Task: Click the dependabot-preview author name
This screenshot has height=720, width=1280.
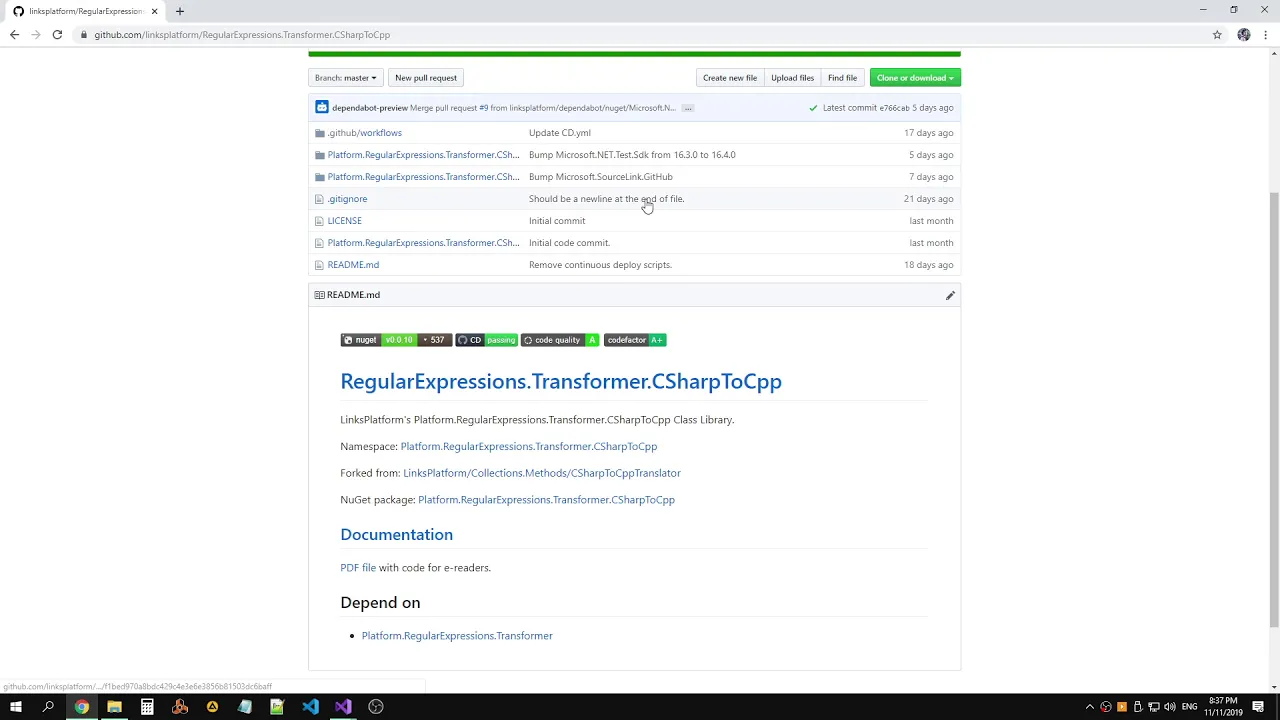Action: click(x=370, y=108)
